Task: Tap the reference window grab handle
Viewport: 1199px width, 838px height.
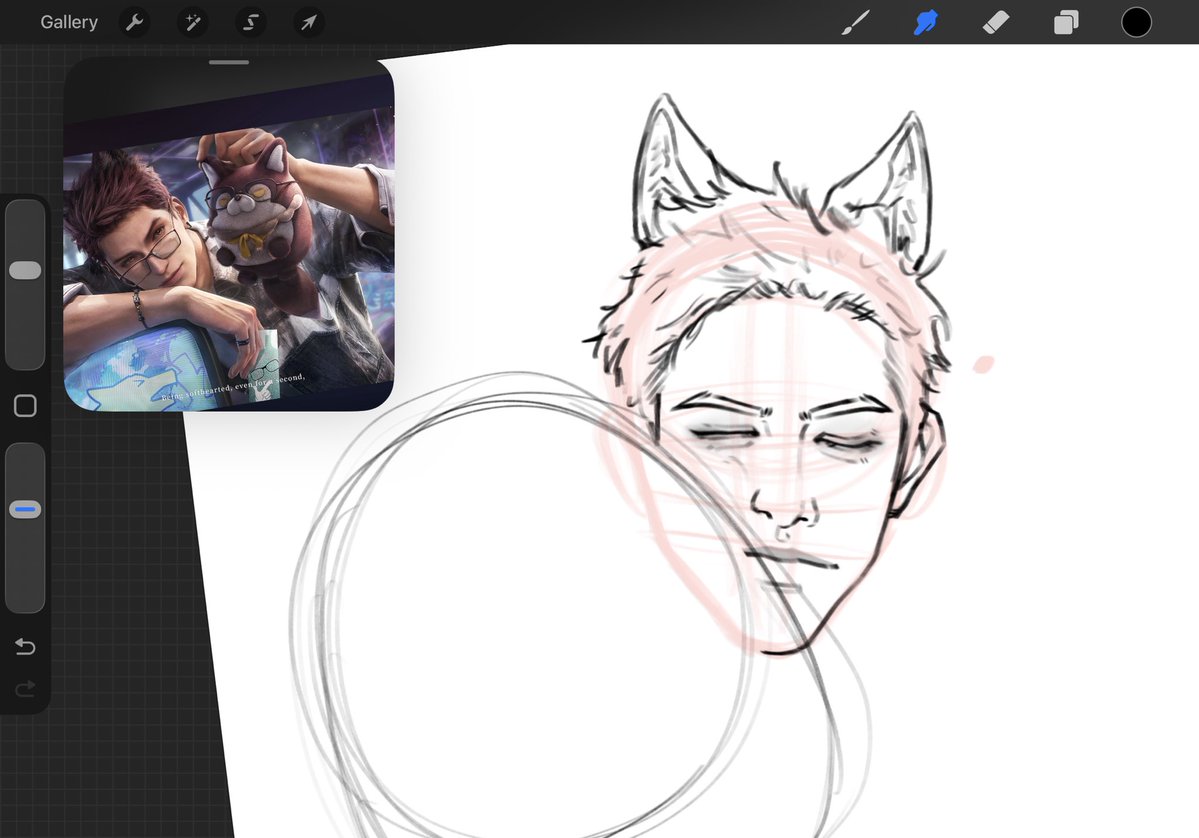Action: click(x=229, y=63)
